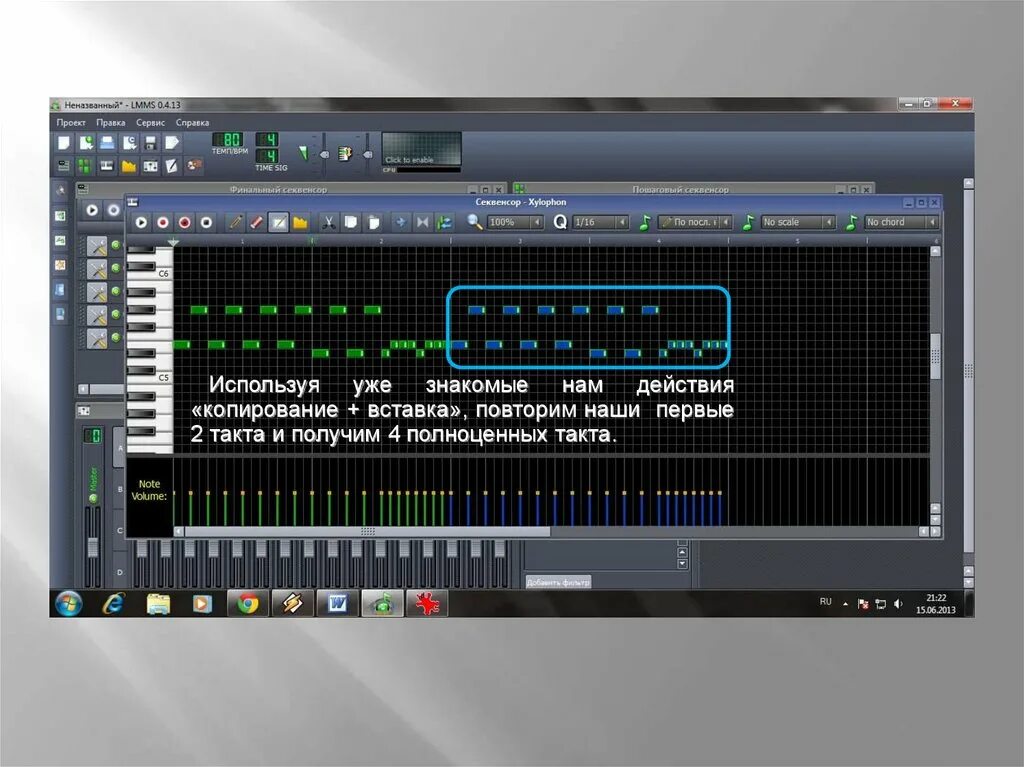The image size is (1024, 767).
Task: Stop playback in the piano roll toolbar
Action: tap(206, 222)
